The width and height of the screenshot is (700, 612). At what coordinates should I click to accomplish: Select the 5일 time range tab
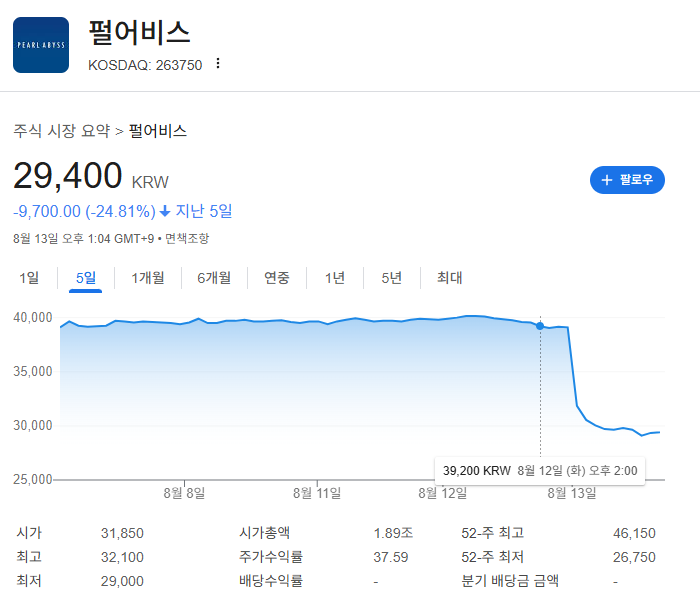tap(86, 278)
